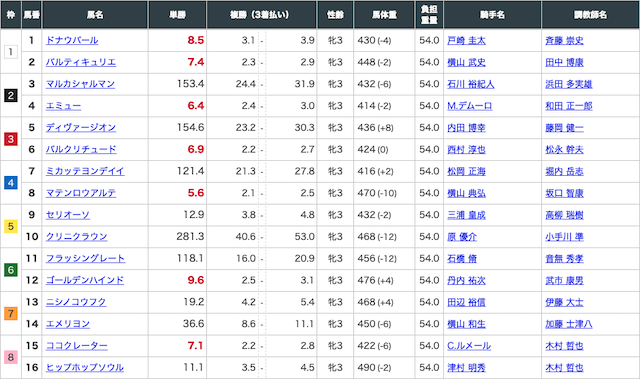The image size is (640, 379).
Task: Open horse link バルクリチュード
Action: coord(81,149)
